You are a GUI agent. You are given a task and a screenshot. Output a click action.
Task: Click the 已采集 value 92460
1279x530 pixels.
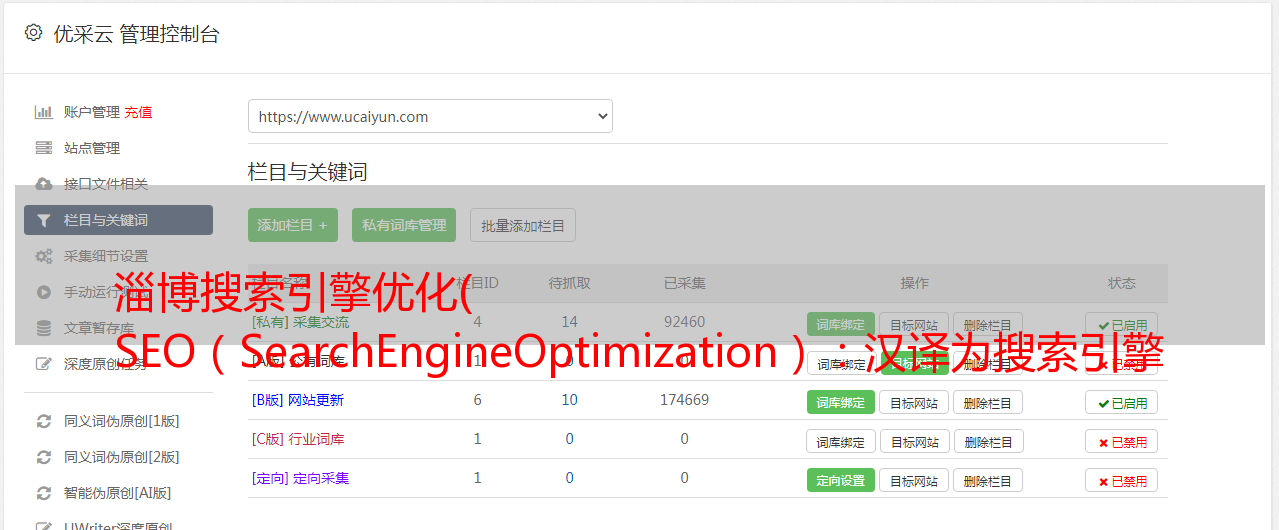(x=684, y=322)
